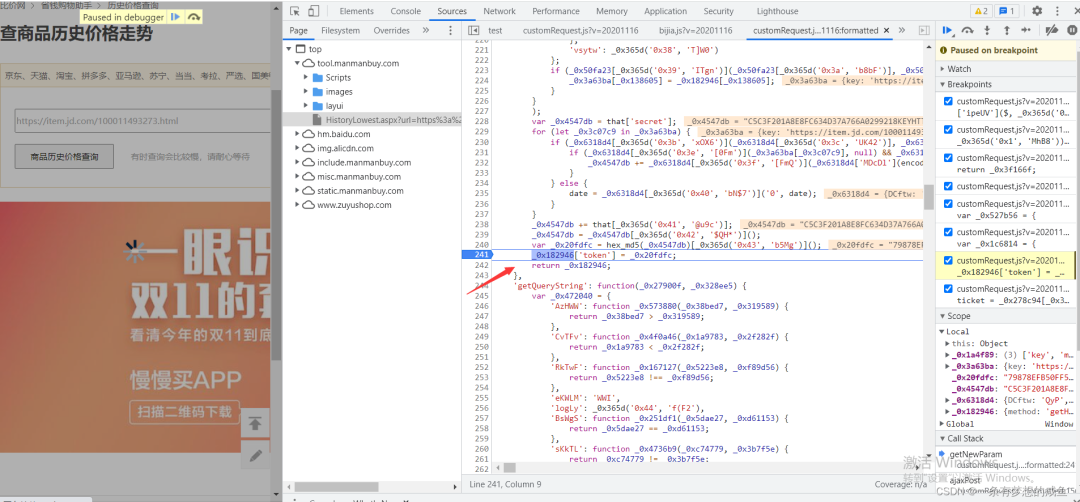Resume from the Paused in debugger overlay

point(176,17)
